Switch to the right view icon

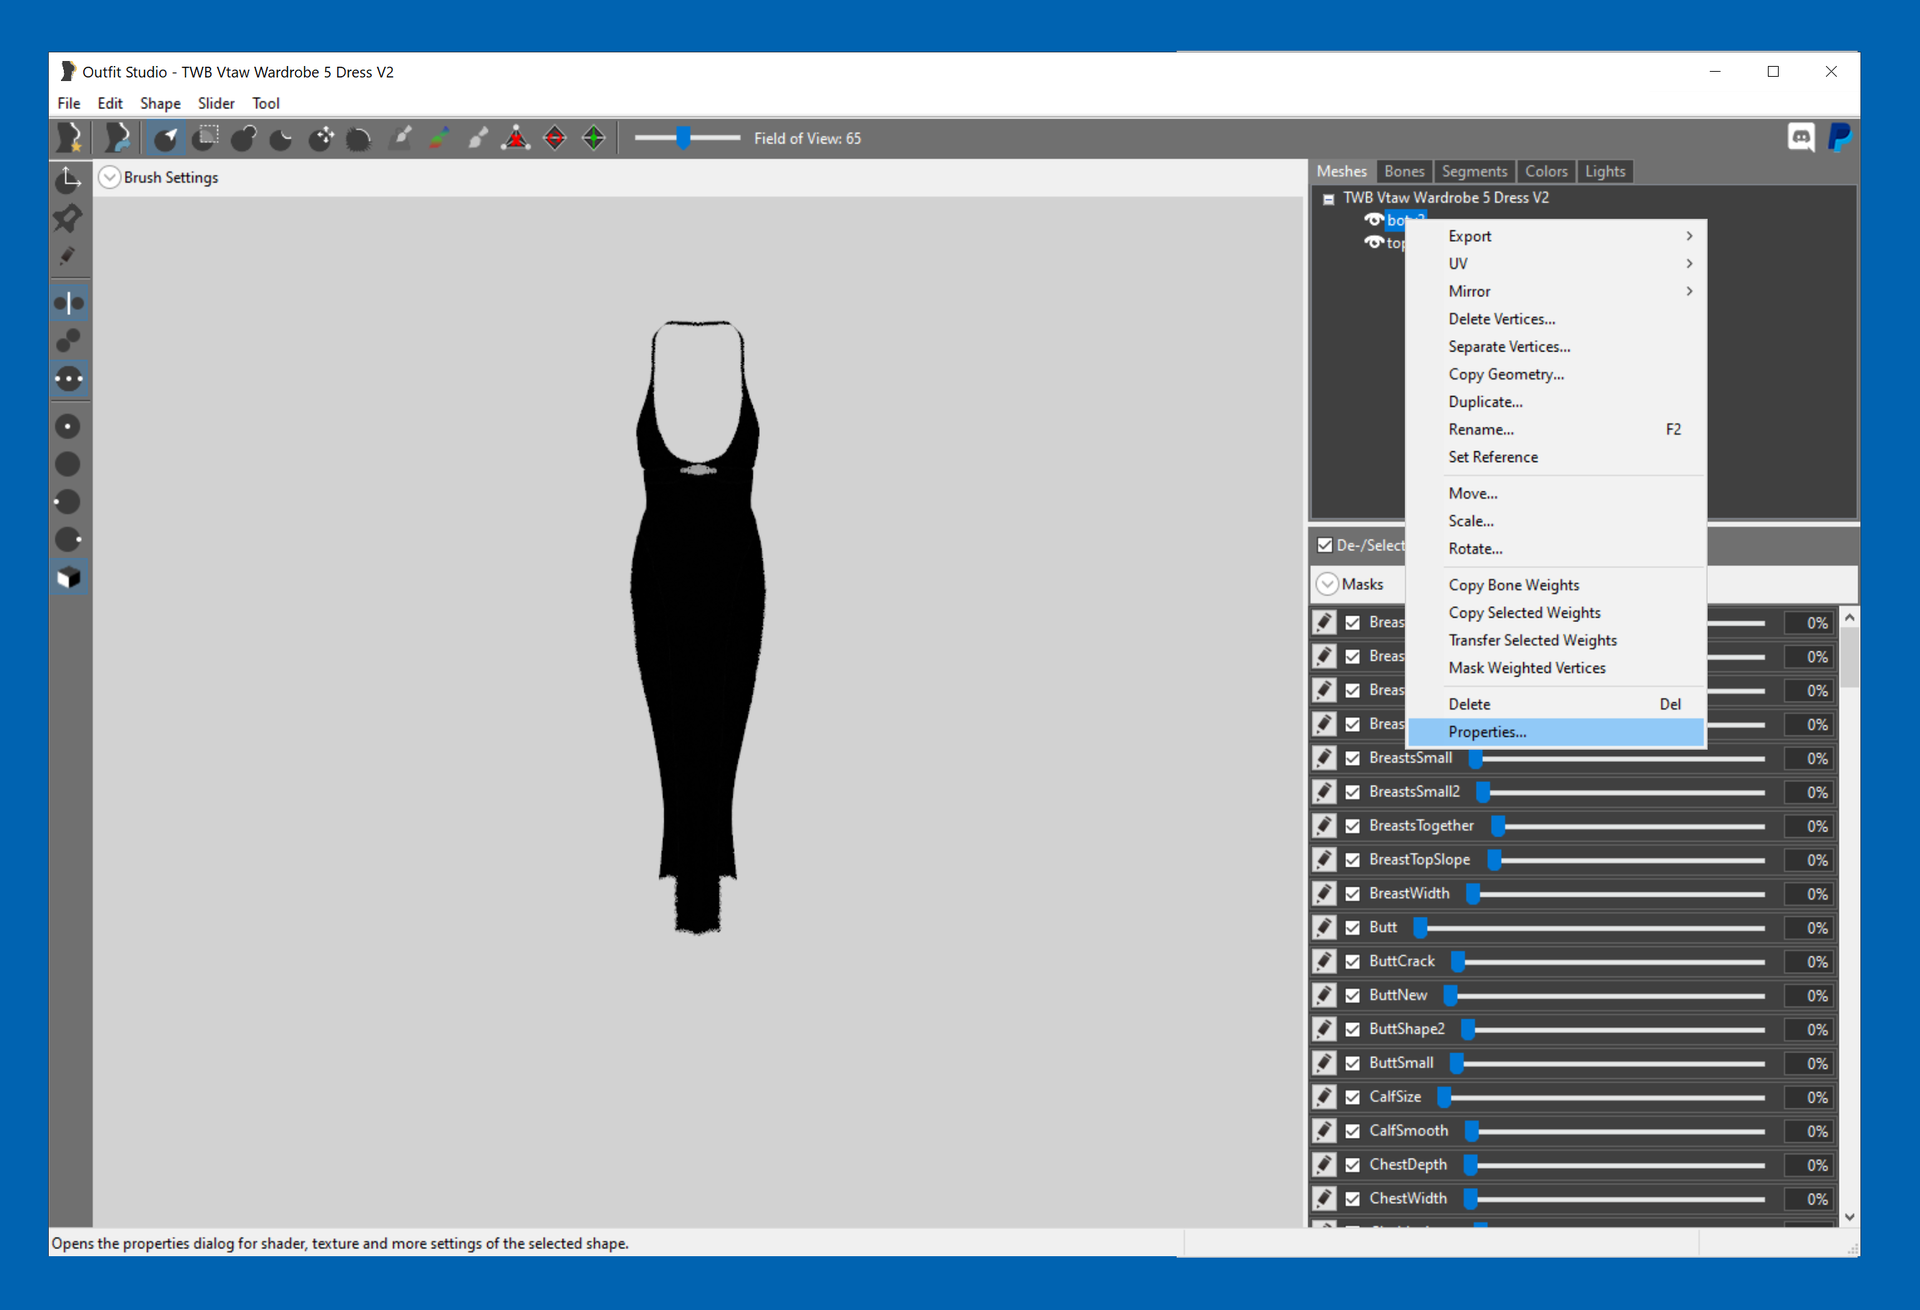69,540
